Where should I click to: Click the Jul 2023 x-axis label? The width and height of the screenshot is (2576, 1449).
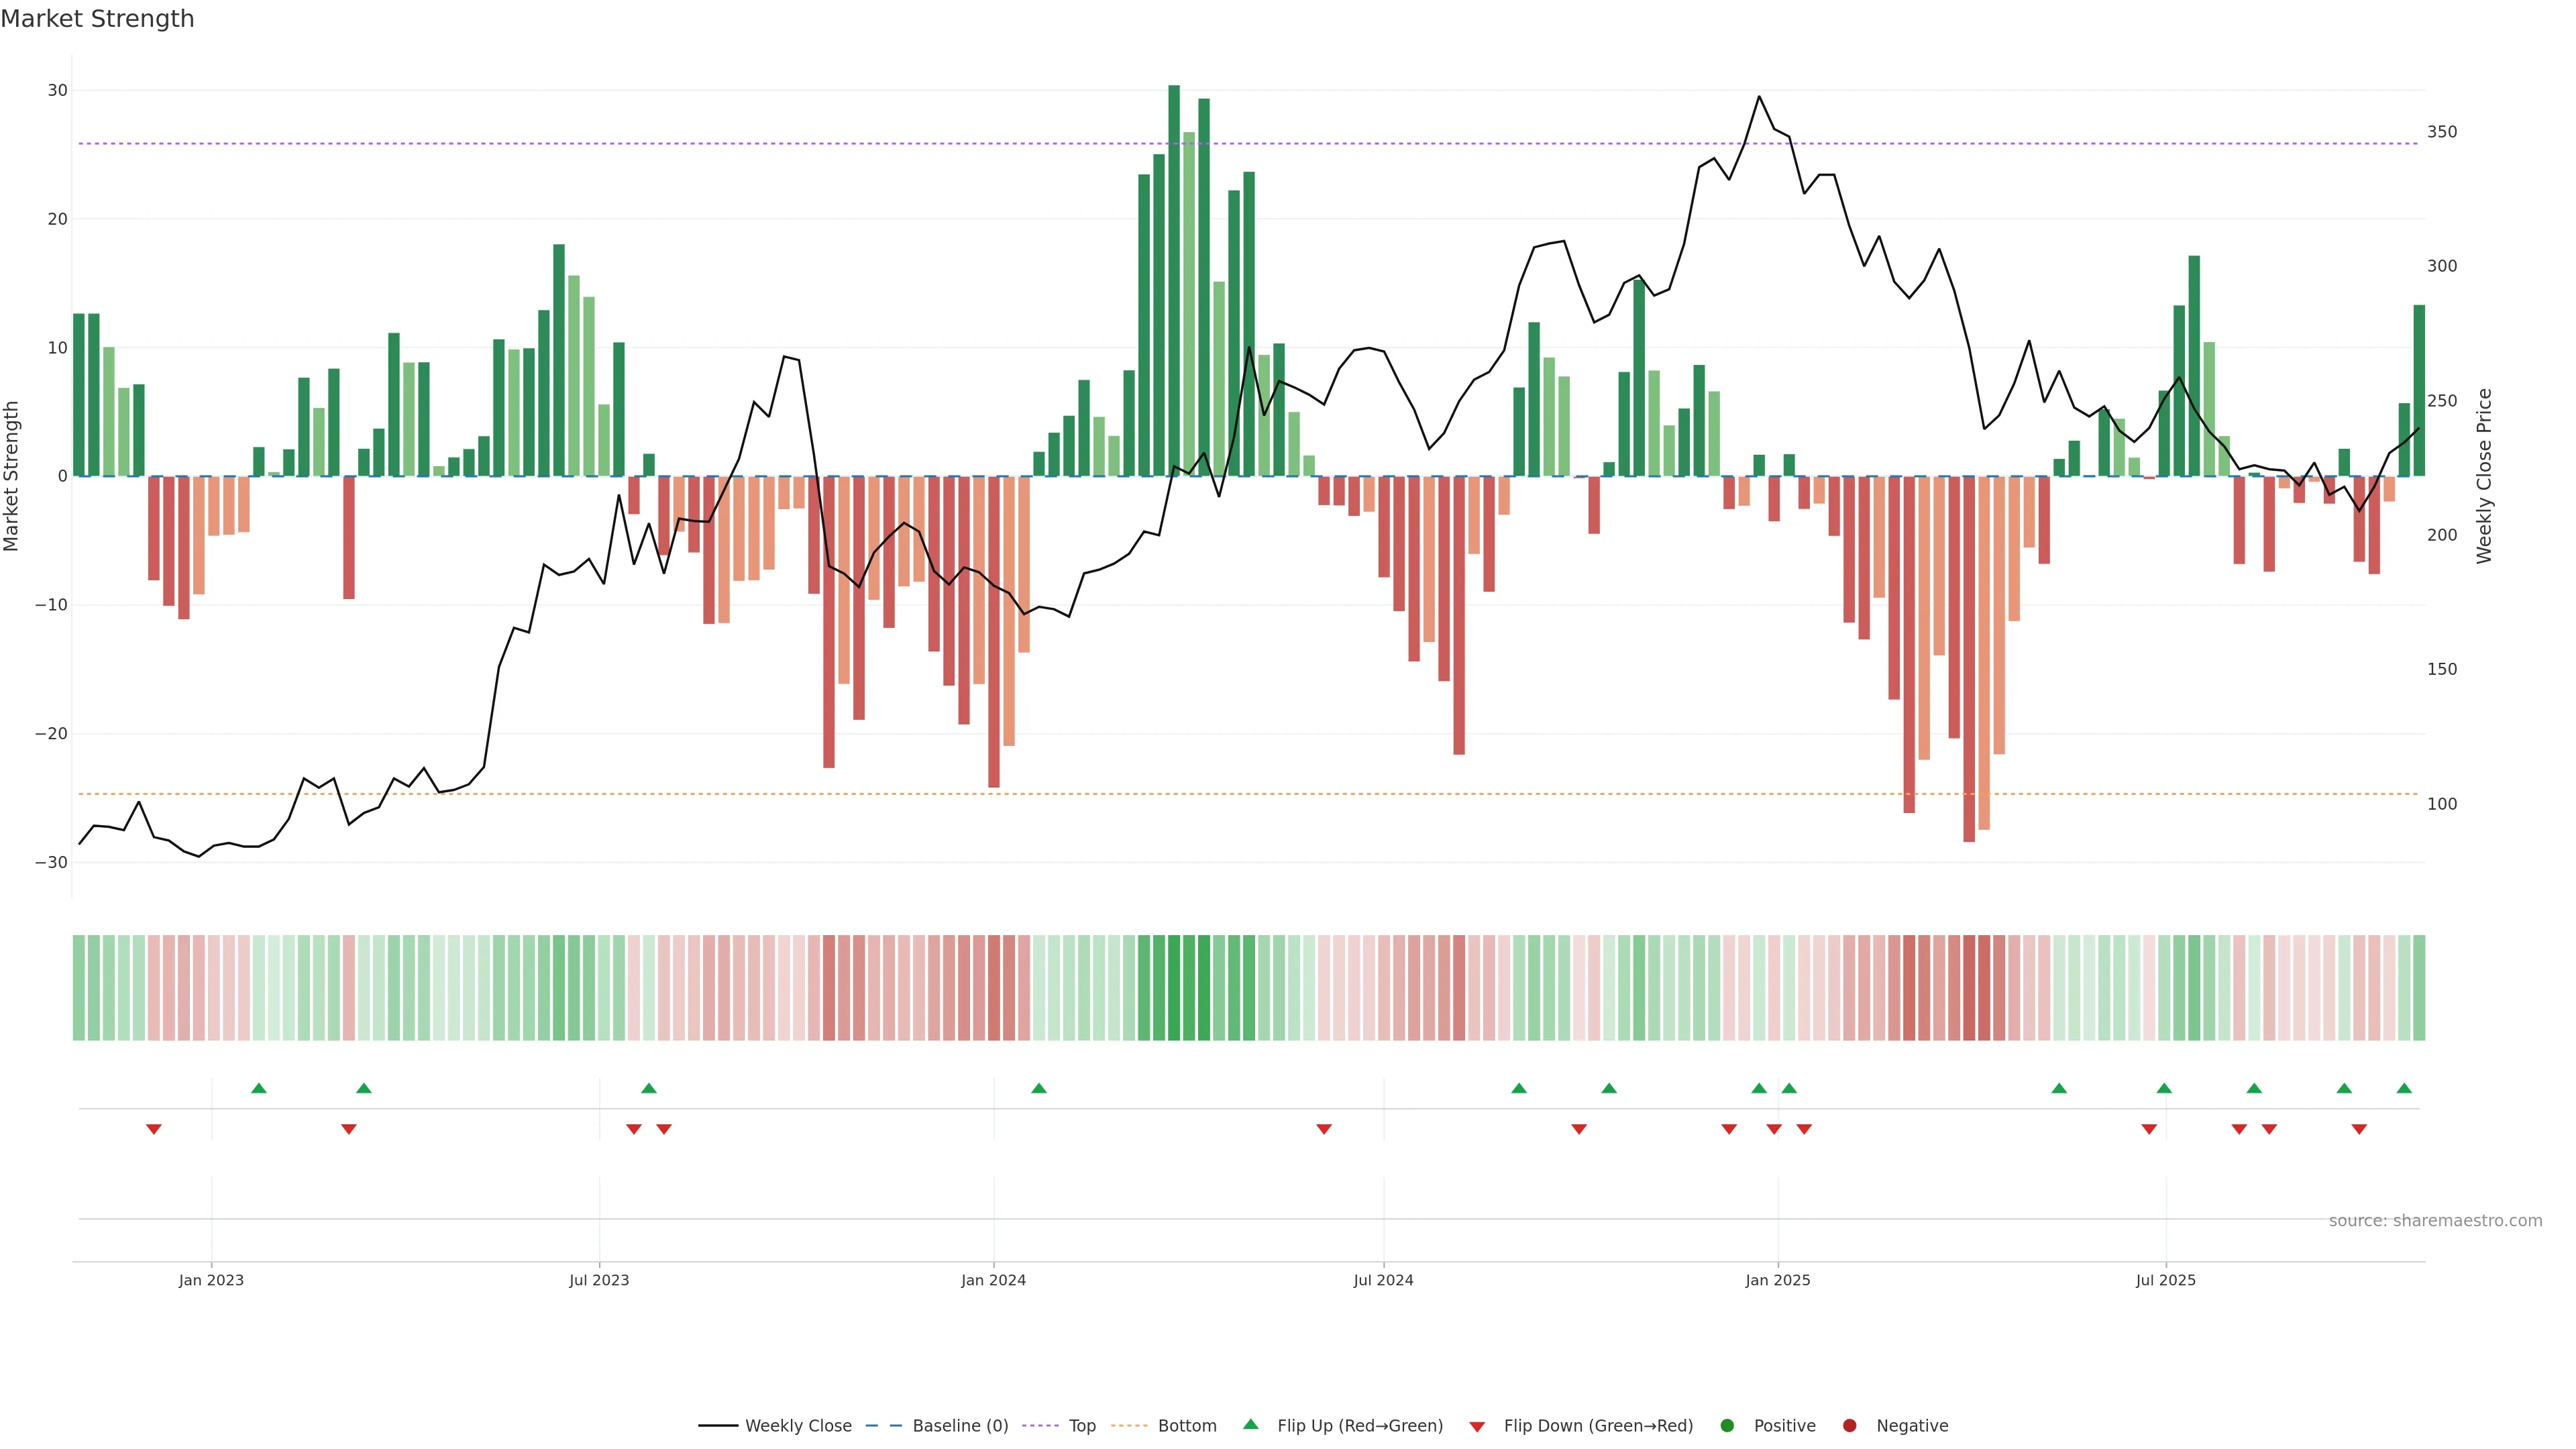point(599,1280)
